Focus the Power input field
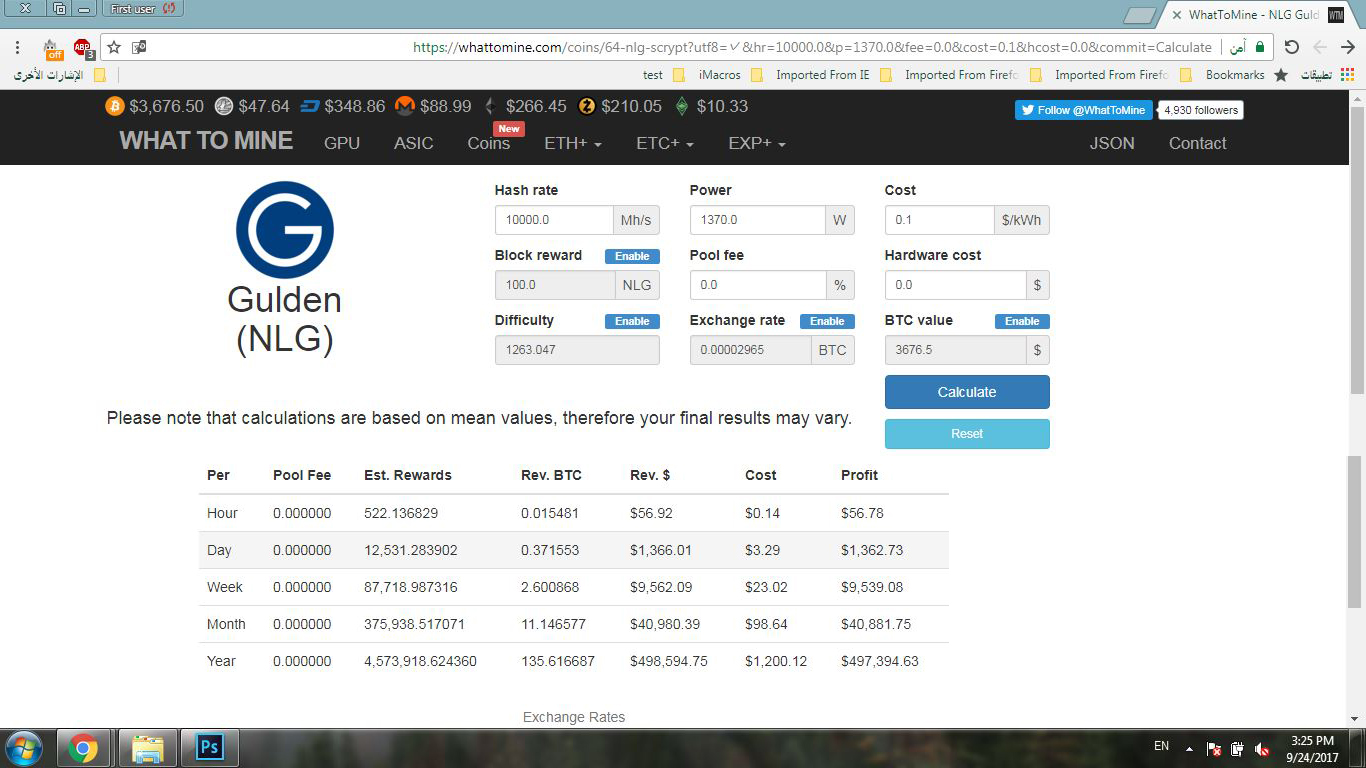 (757, 220)
